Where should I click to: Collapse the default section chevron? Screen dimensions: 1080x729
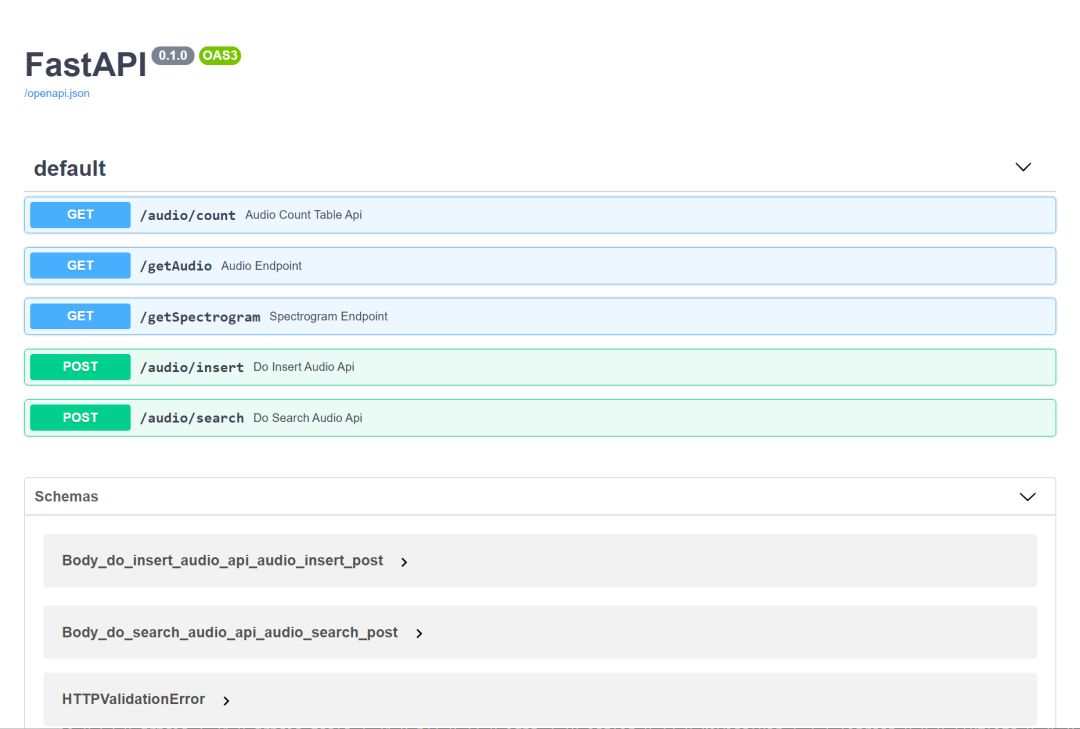(1023, 167)
